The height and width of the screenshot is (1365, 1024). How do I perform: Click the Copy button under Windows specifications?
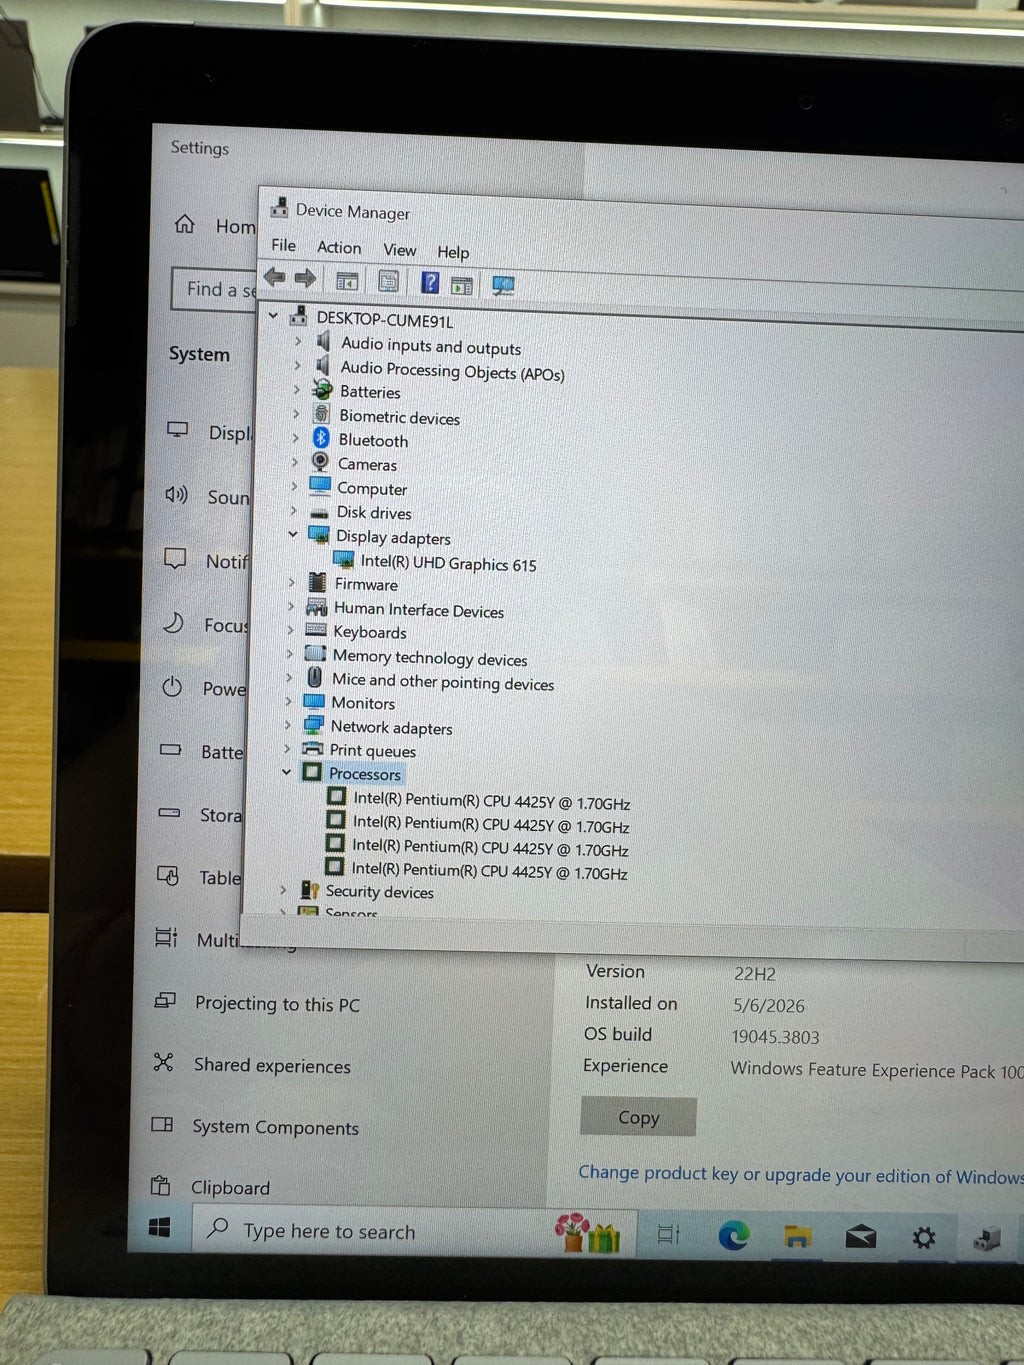click(638, 1117)
